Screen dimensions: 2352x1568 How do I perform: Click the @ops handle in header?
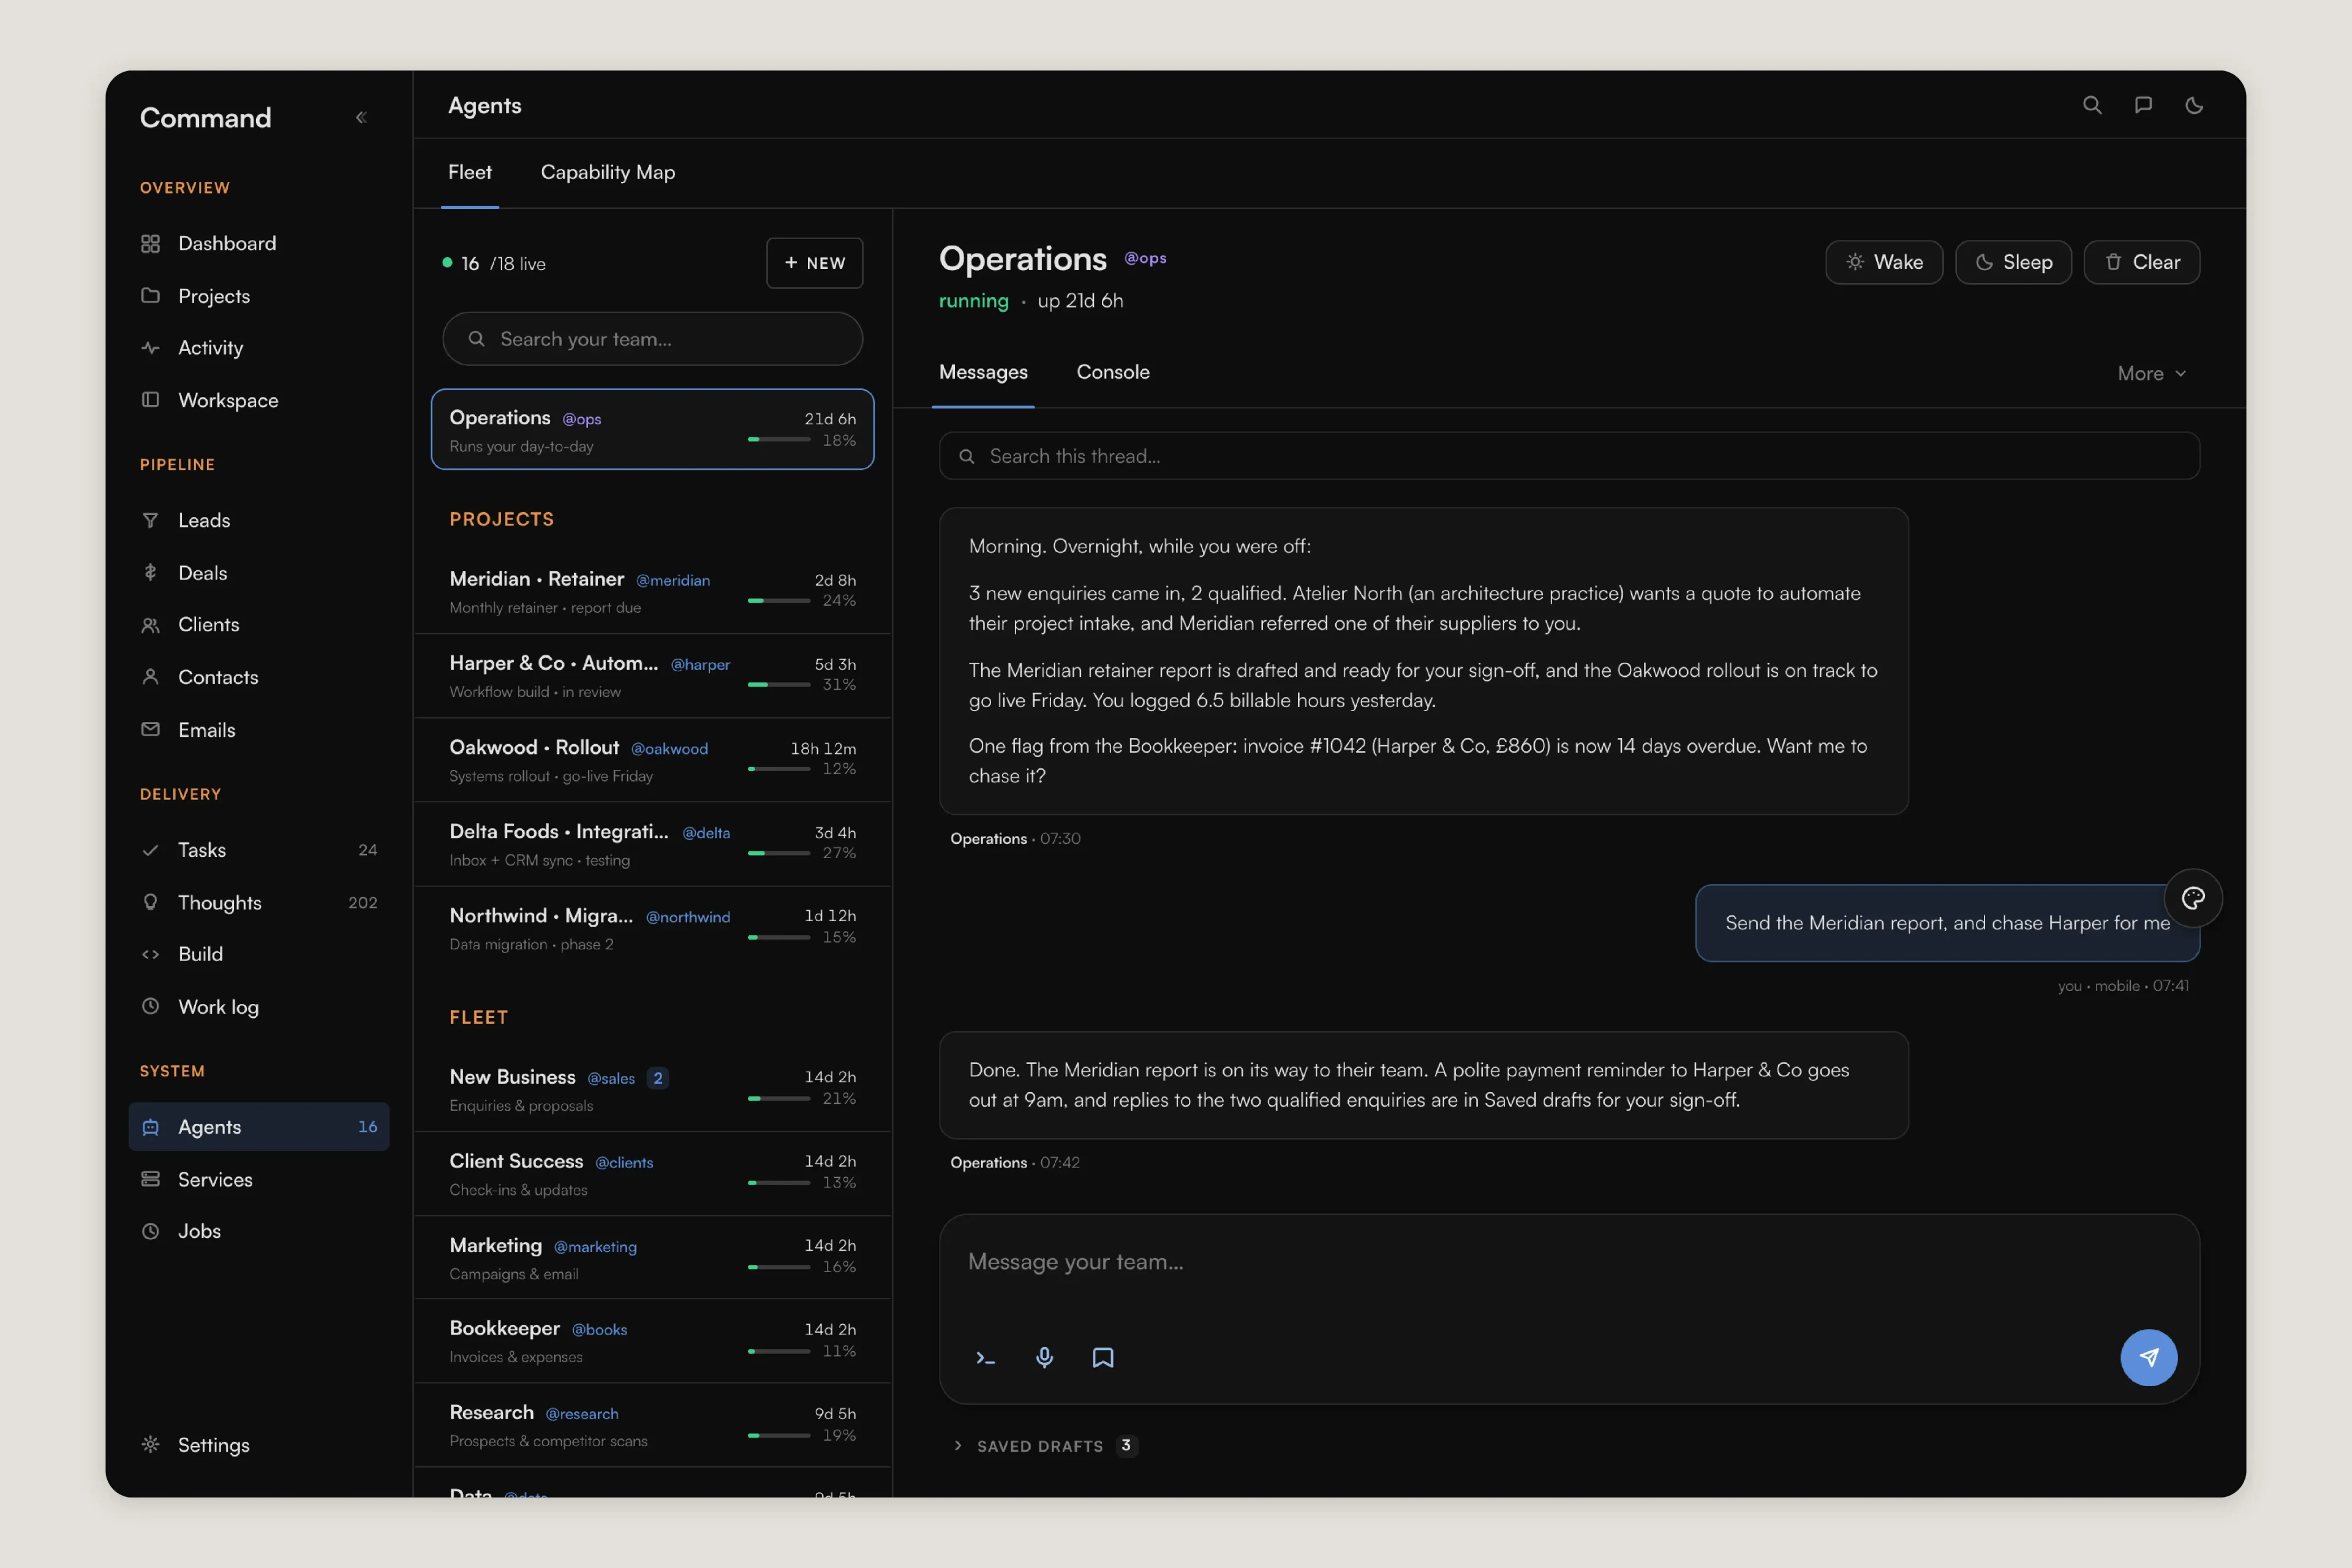point(1145,258)
